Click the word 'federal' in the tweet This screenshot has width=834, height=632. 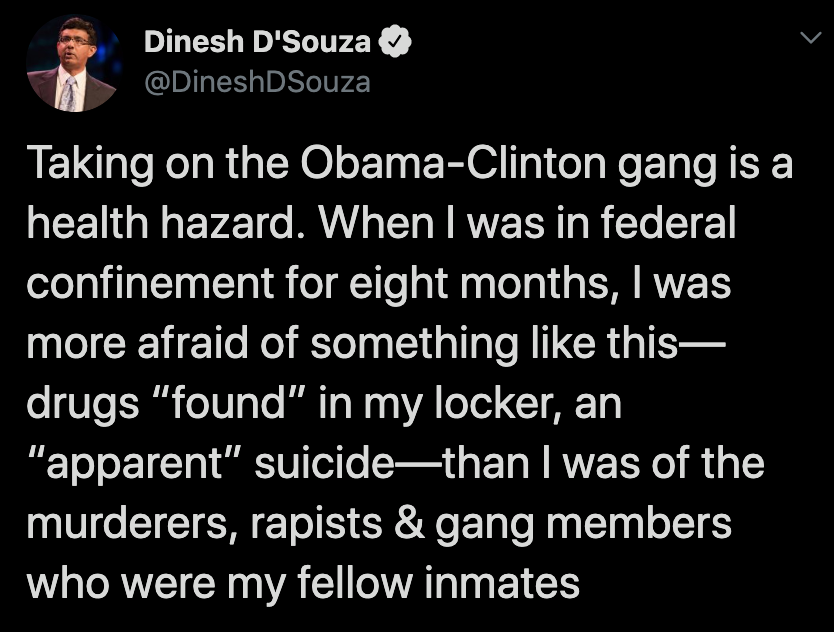669,222
